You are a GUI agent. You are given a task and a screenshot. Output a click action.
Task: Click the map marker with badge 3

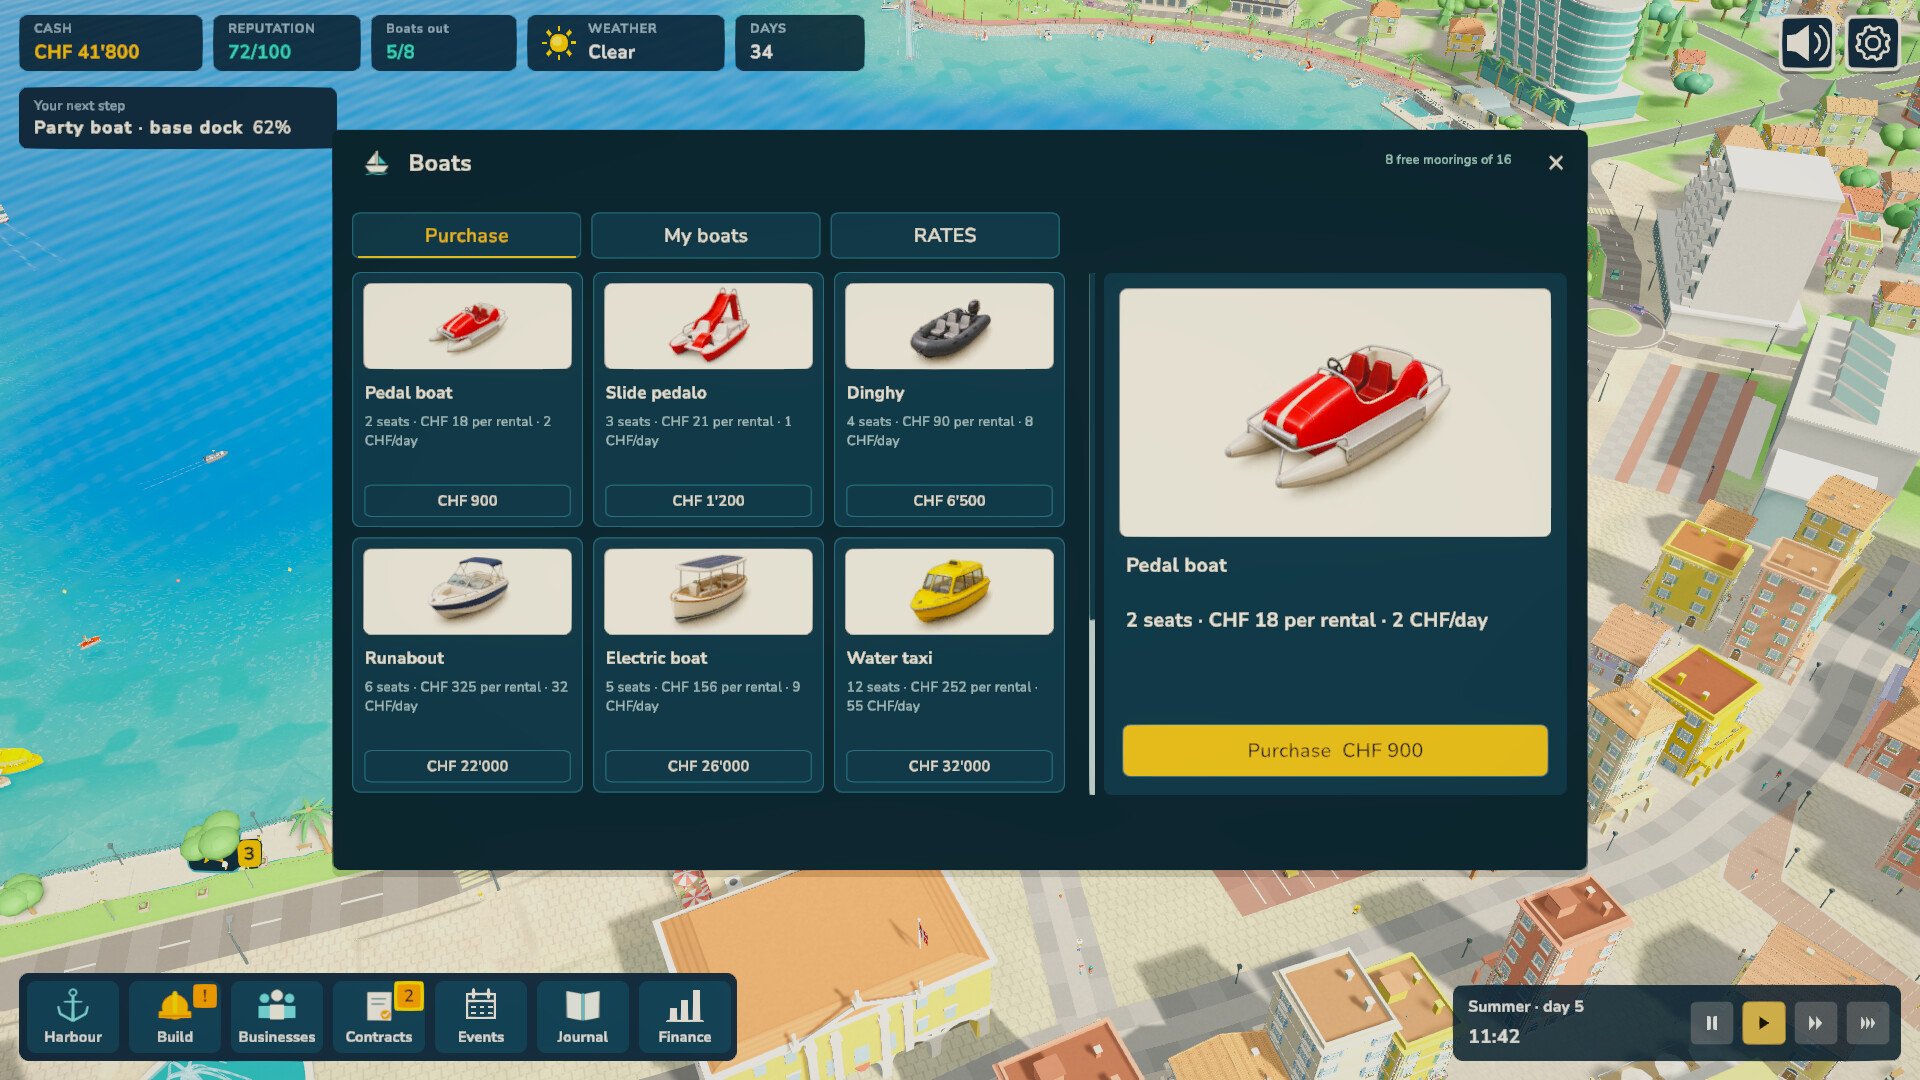(x=249, y=853)
